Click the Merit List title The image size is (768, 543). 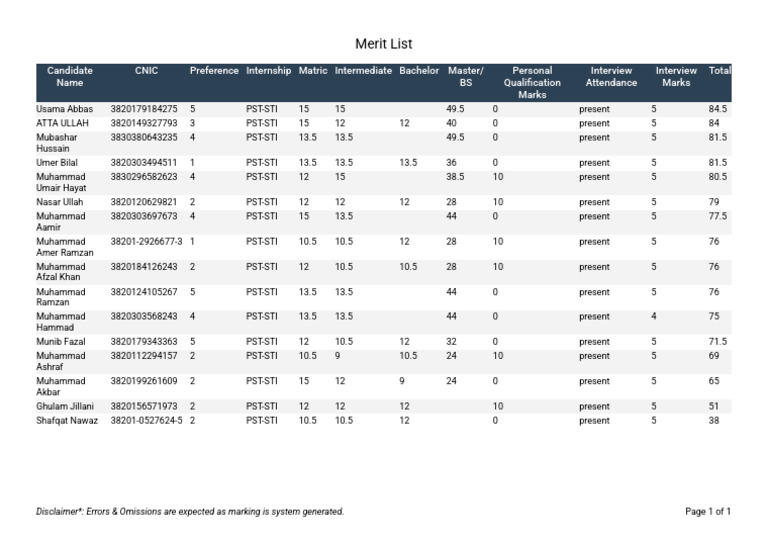click(384, 44)
